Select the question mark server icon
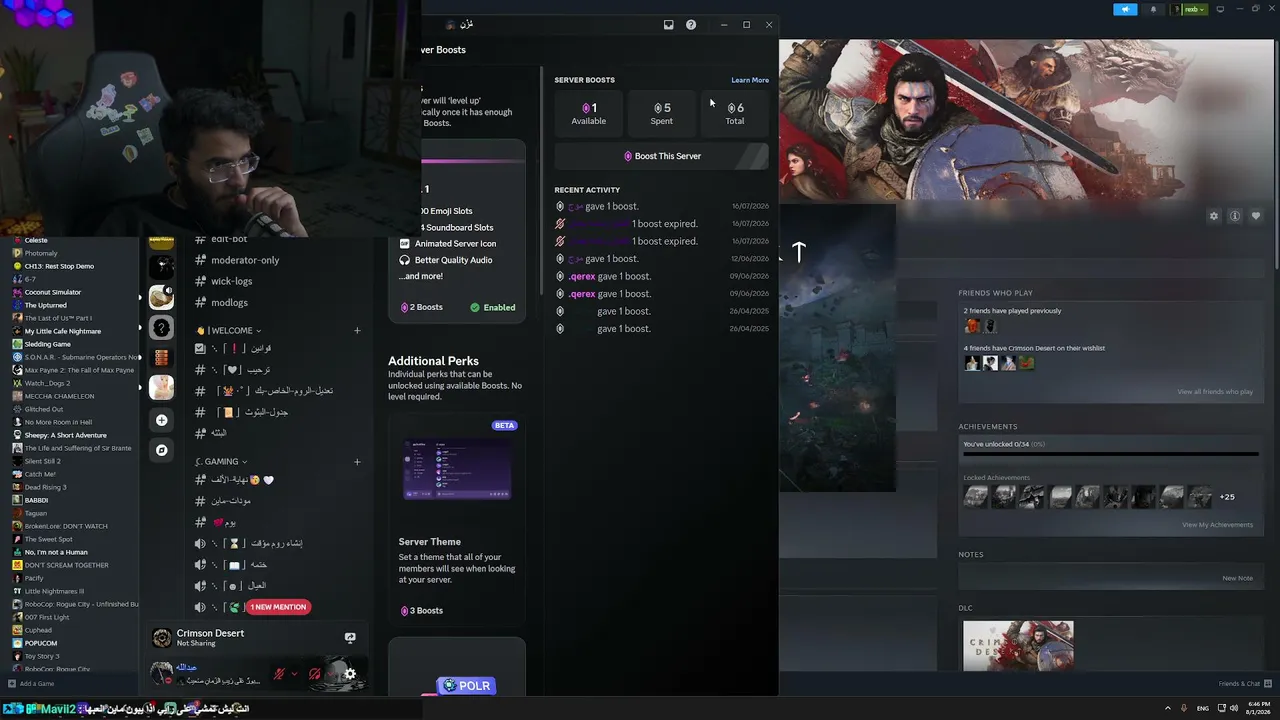The height and width of the screenshot is (720, 1280). [x=161, y=328]
